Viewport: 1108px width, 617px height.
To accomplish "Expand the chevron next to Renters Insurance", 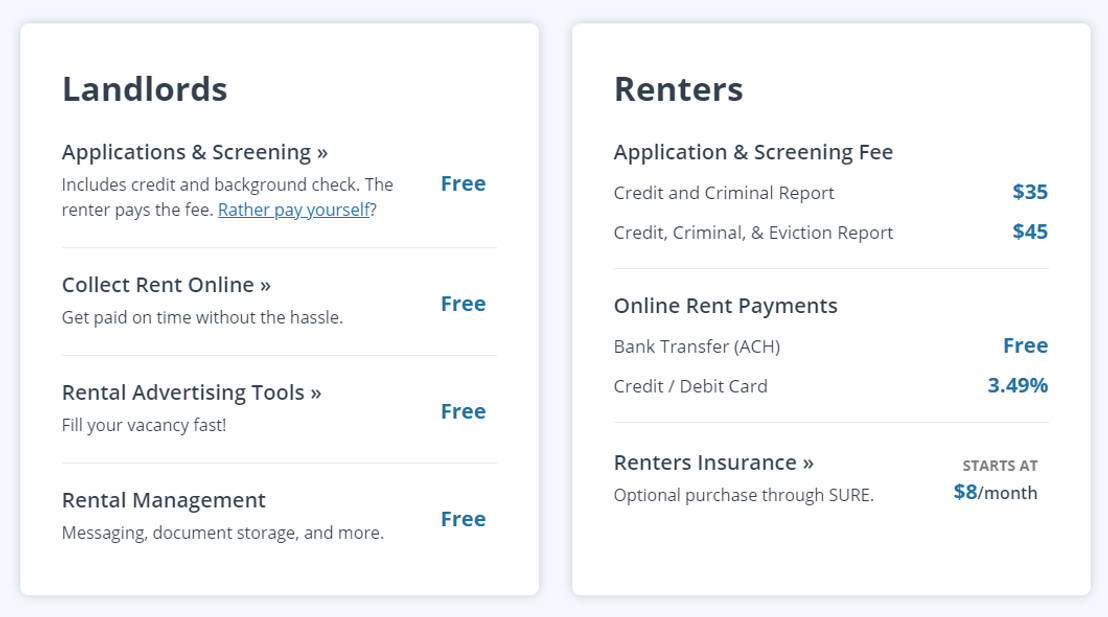I will 806,462.
